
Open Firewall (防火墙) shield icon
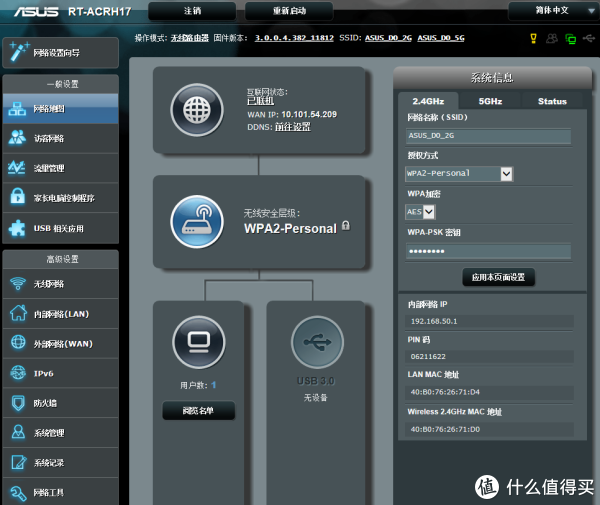[x=18, y=403]
